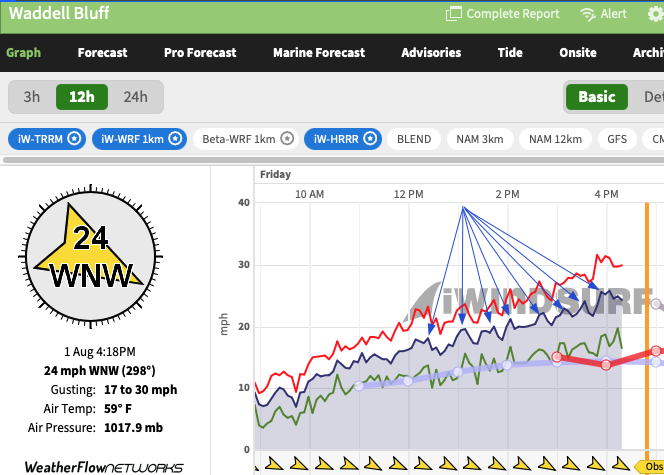Viewport: 664px width, 475px height.
Task: Click the 2 PM time label
Action: coord(507,194)
